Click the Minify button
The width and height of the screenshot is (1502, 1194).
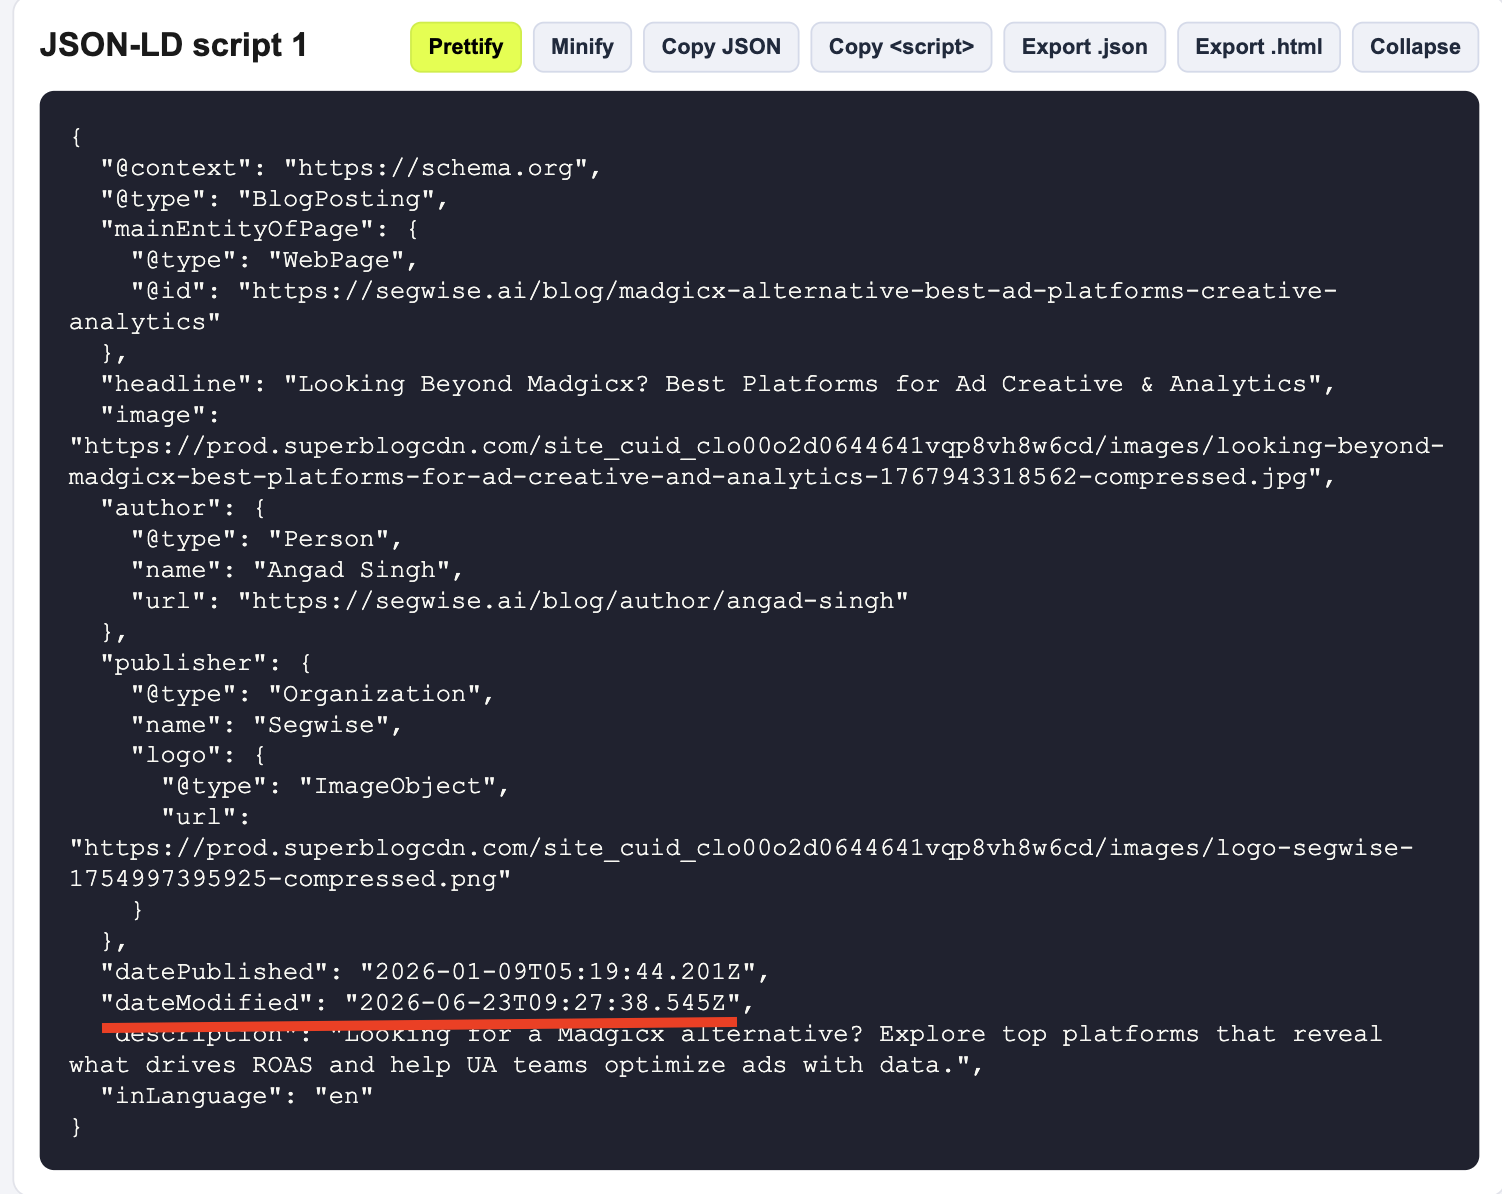click(x=582, y=47)
